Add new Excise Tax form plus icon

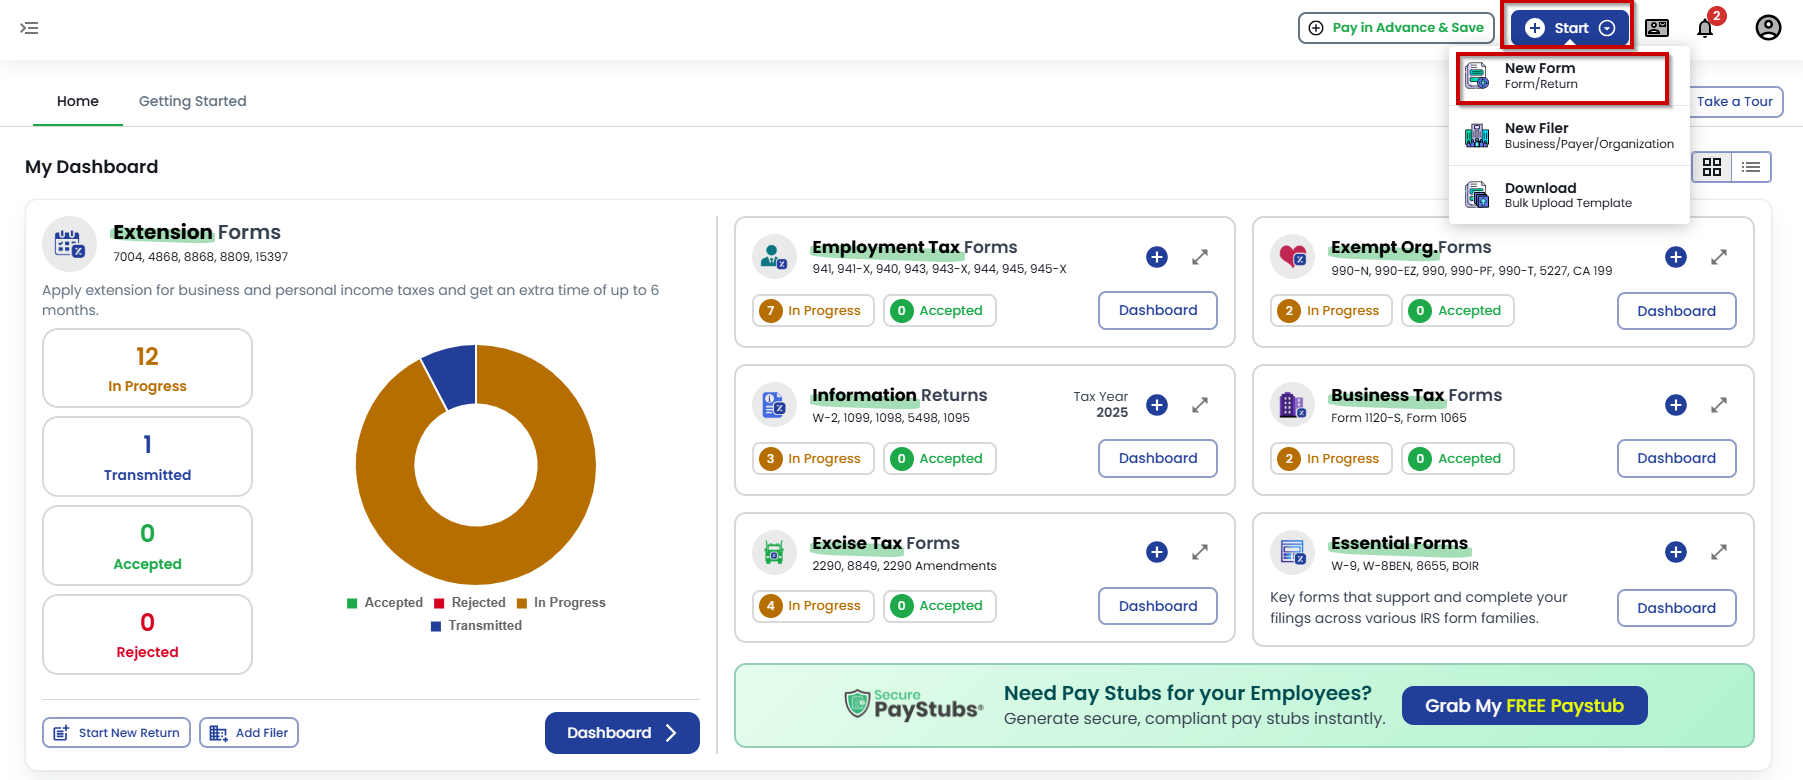point(1157,552)
